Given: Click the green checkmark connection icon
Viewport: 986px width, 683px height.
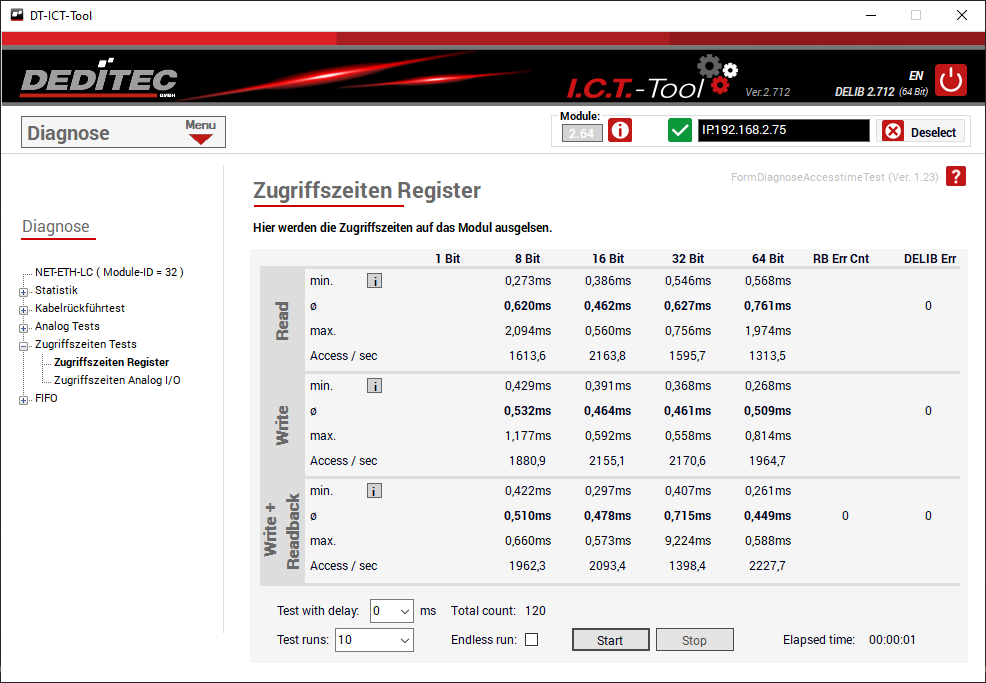Looking at the screenshot, I should click(680, 131).
